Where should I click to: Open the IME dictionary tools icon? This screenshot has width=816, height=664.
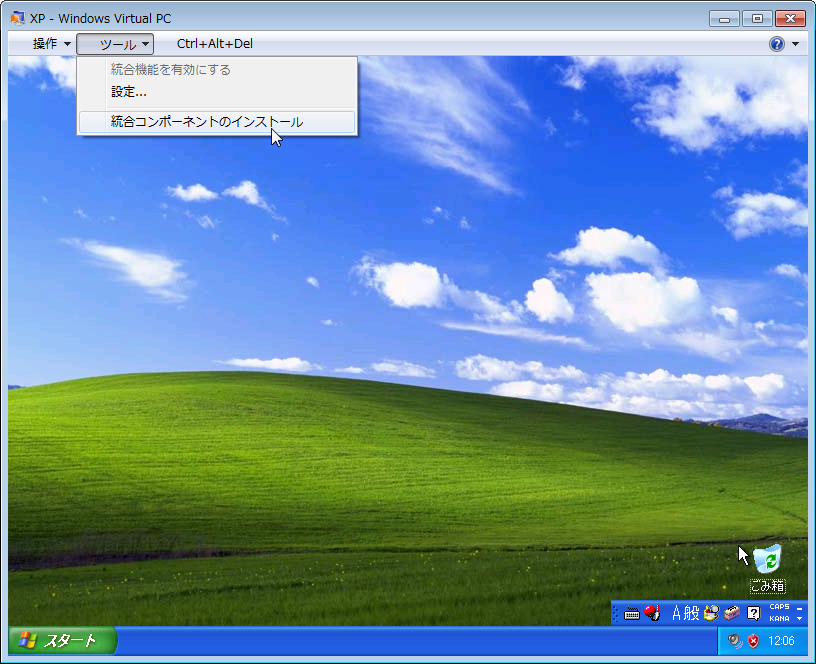click(711, 613)
